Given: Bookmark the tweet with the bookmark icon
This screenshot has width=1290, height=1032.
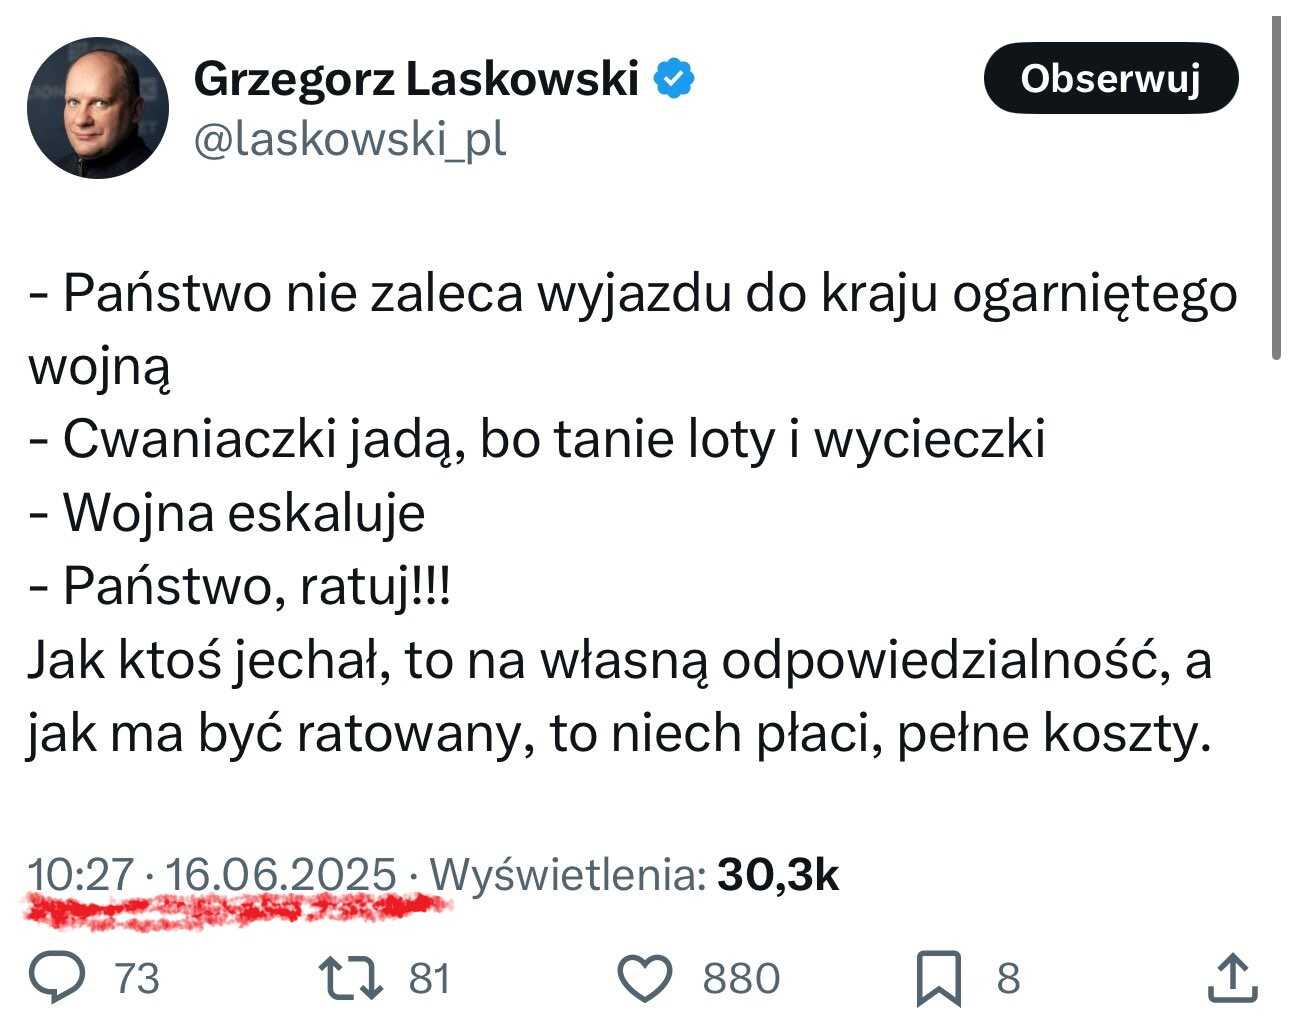Looking at the screenshot, I should pyautogui.click(x=939, y=978).
